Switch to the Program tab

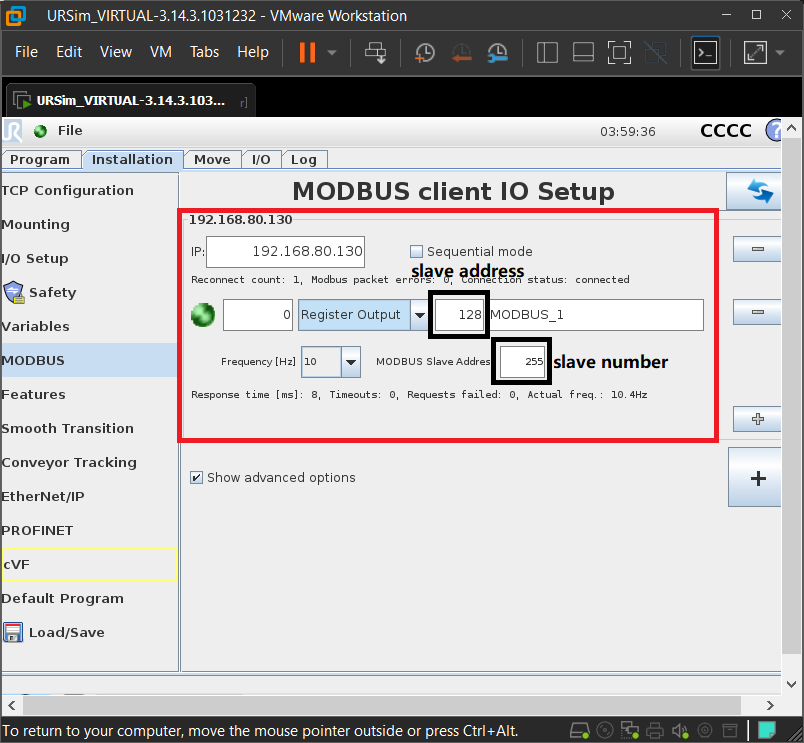pos(40,159)
